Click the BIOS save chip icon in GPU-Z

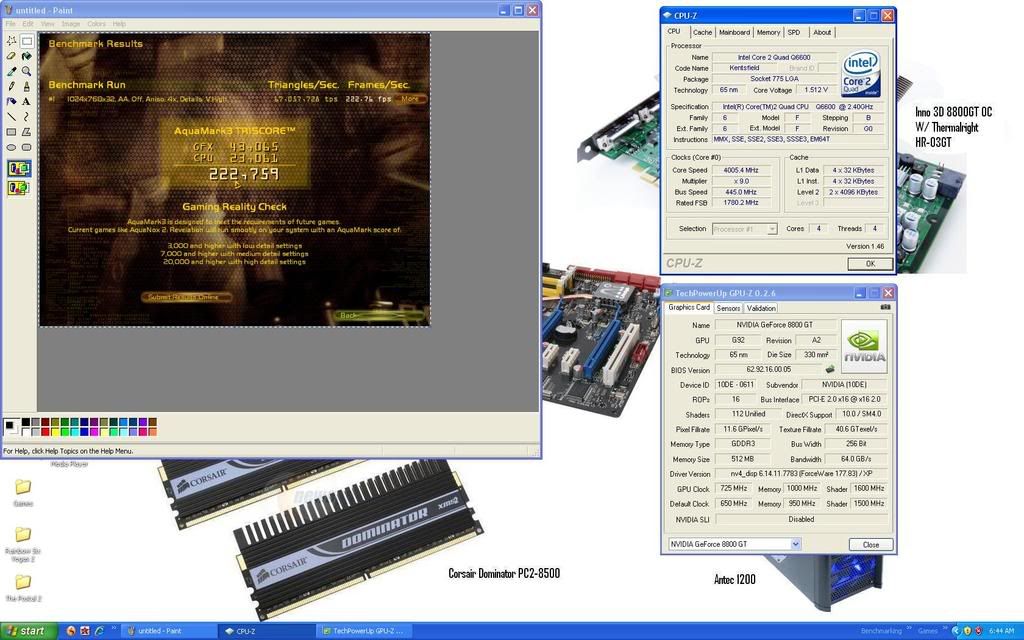pyautogui.click(x=830, y=370)
